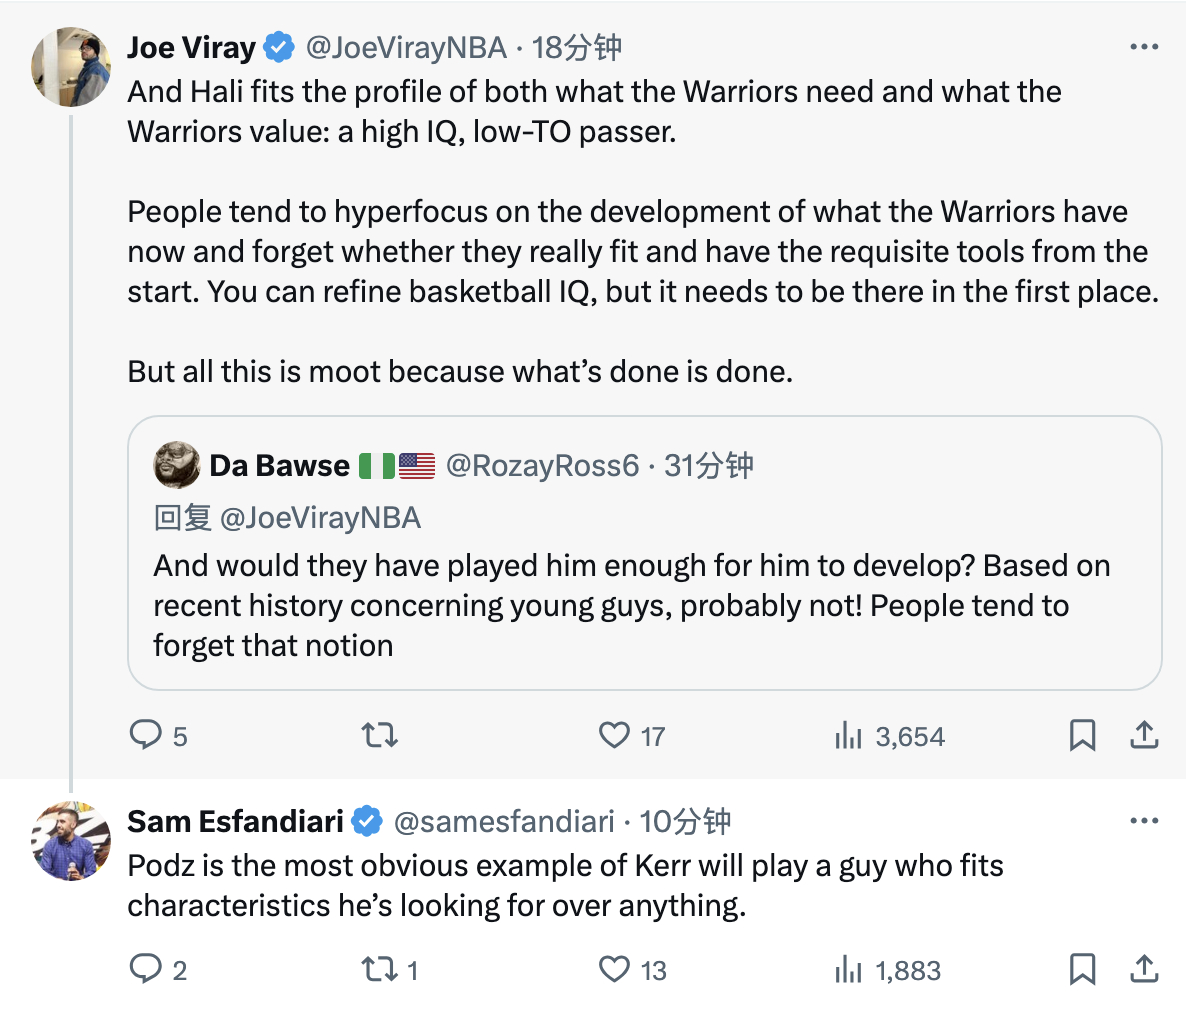The image size is (1186, 1010).
Task: Retweet Sam Esfandiari's post
Action: tap(379, 969)
